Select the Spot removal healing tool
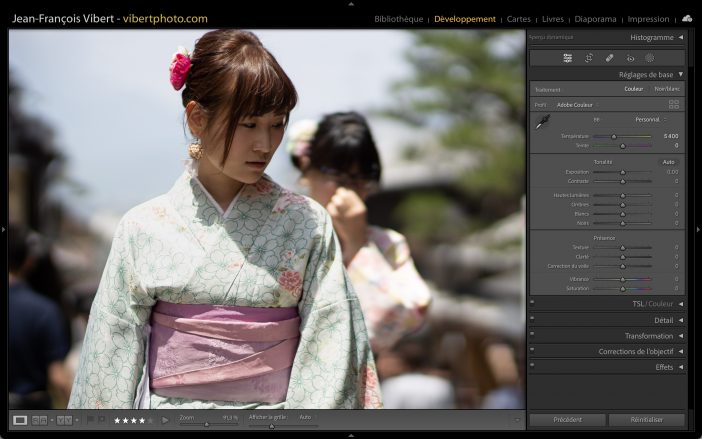The image size is (702, 439). point(610,58)
